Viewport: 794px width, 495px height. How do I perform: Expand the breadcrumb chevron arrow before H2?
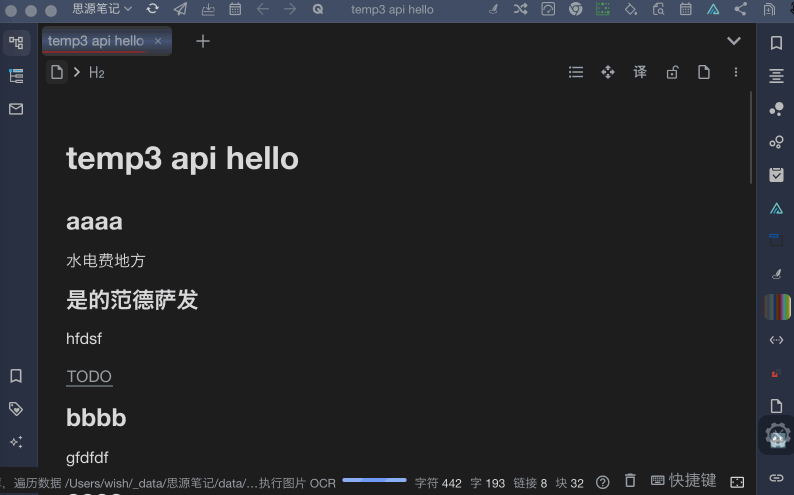click(x=76, y=72)
